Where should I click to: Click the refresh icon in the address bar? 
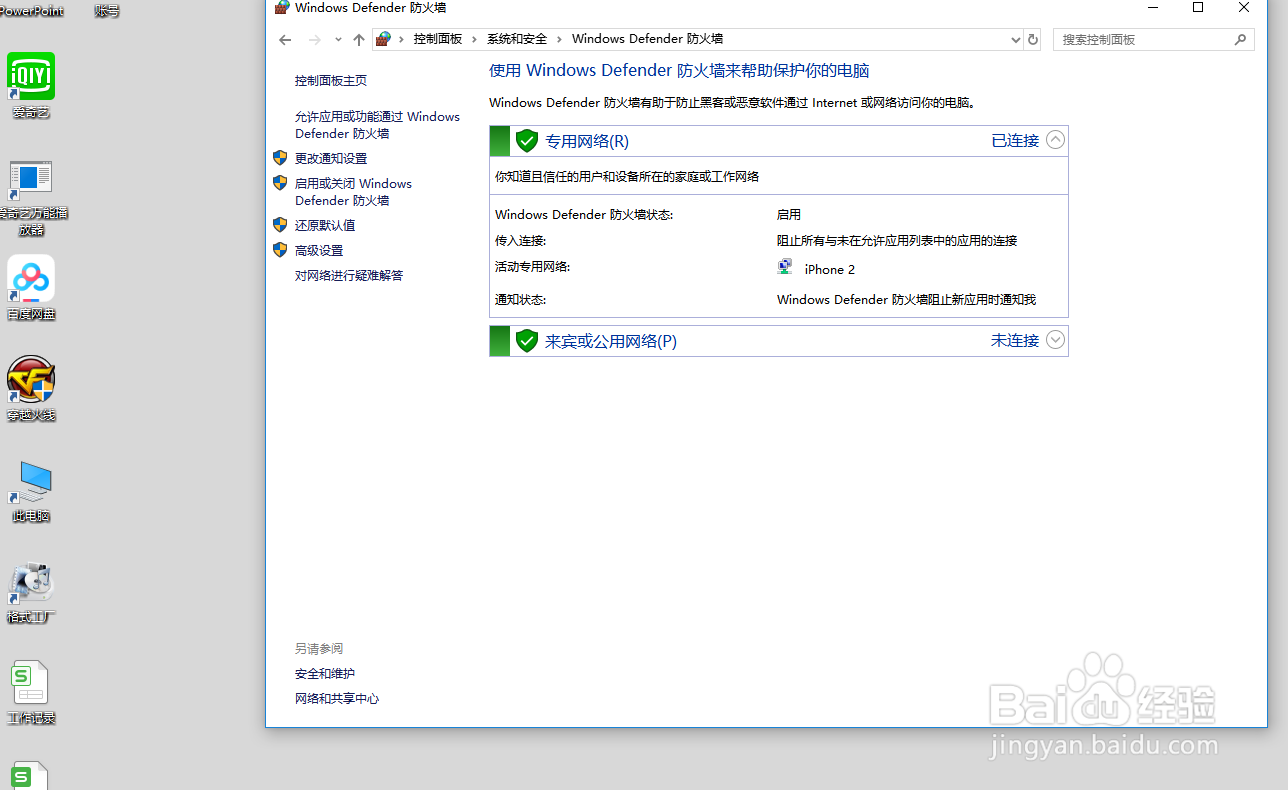[x=1032, y=39]
